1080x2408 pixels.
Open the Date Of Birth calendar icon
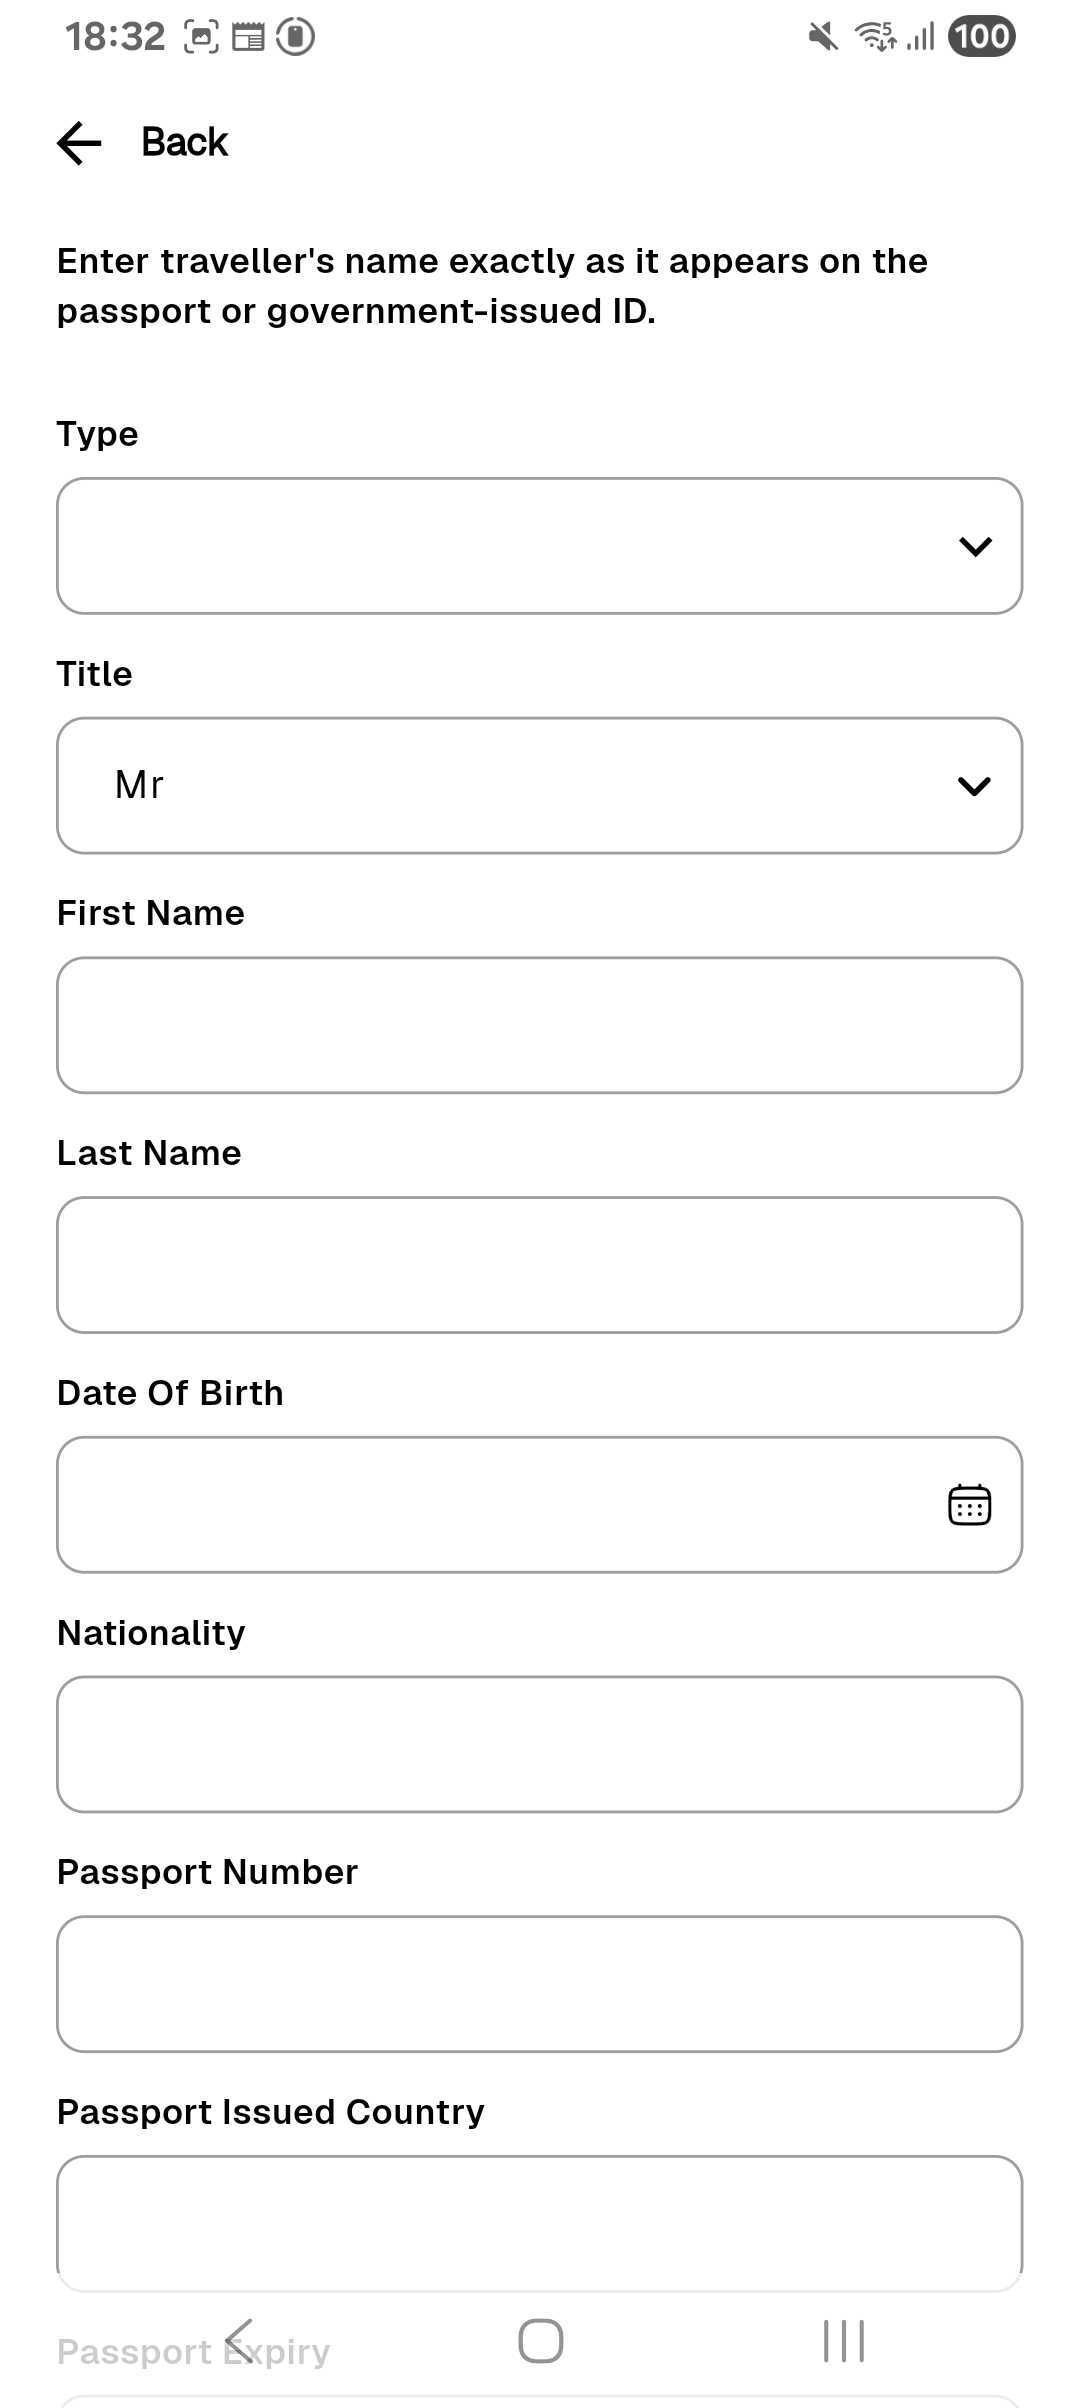[968, 1505]
